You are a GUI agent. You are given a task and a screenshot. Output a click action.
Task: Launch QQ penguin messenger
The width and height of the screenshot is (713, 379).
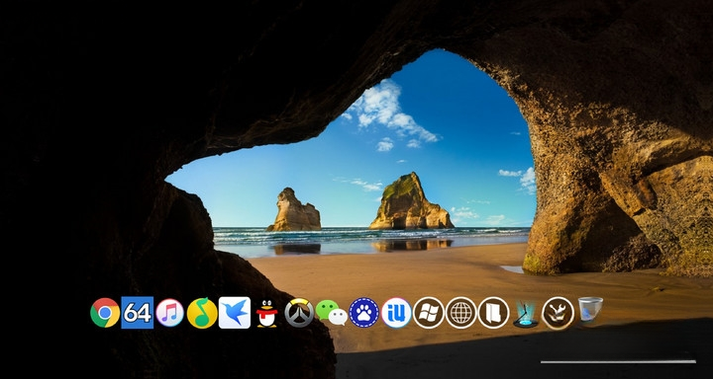267,313
